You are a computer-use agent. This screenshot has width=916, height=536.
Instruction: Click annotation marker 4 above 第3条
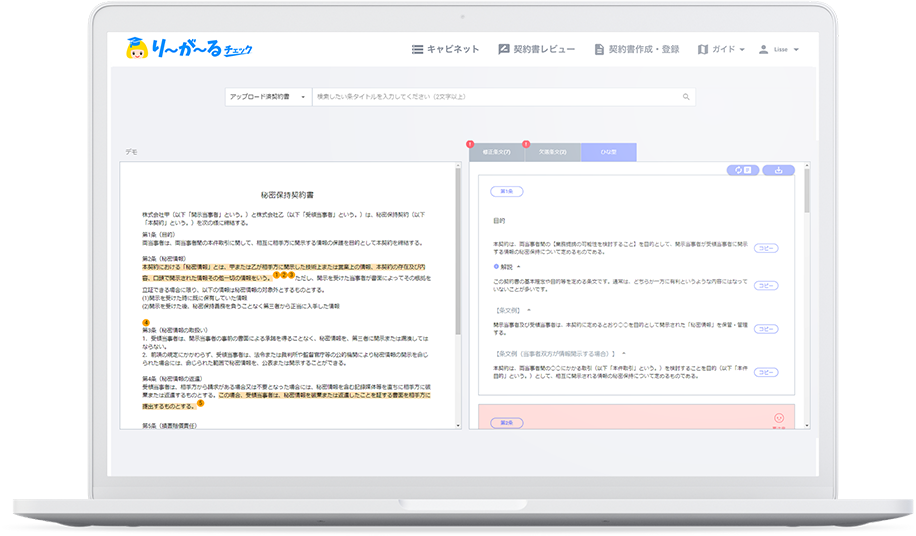tap(146, 322)
